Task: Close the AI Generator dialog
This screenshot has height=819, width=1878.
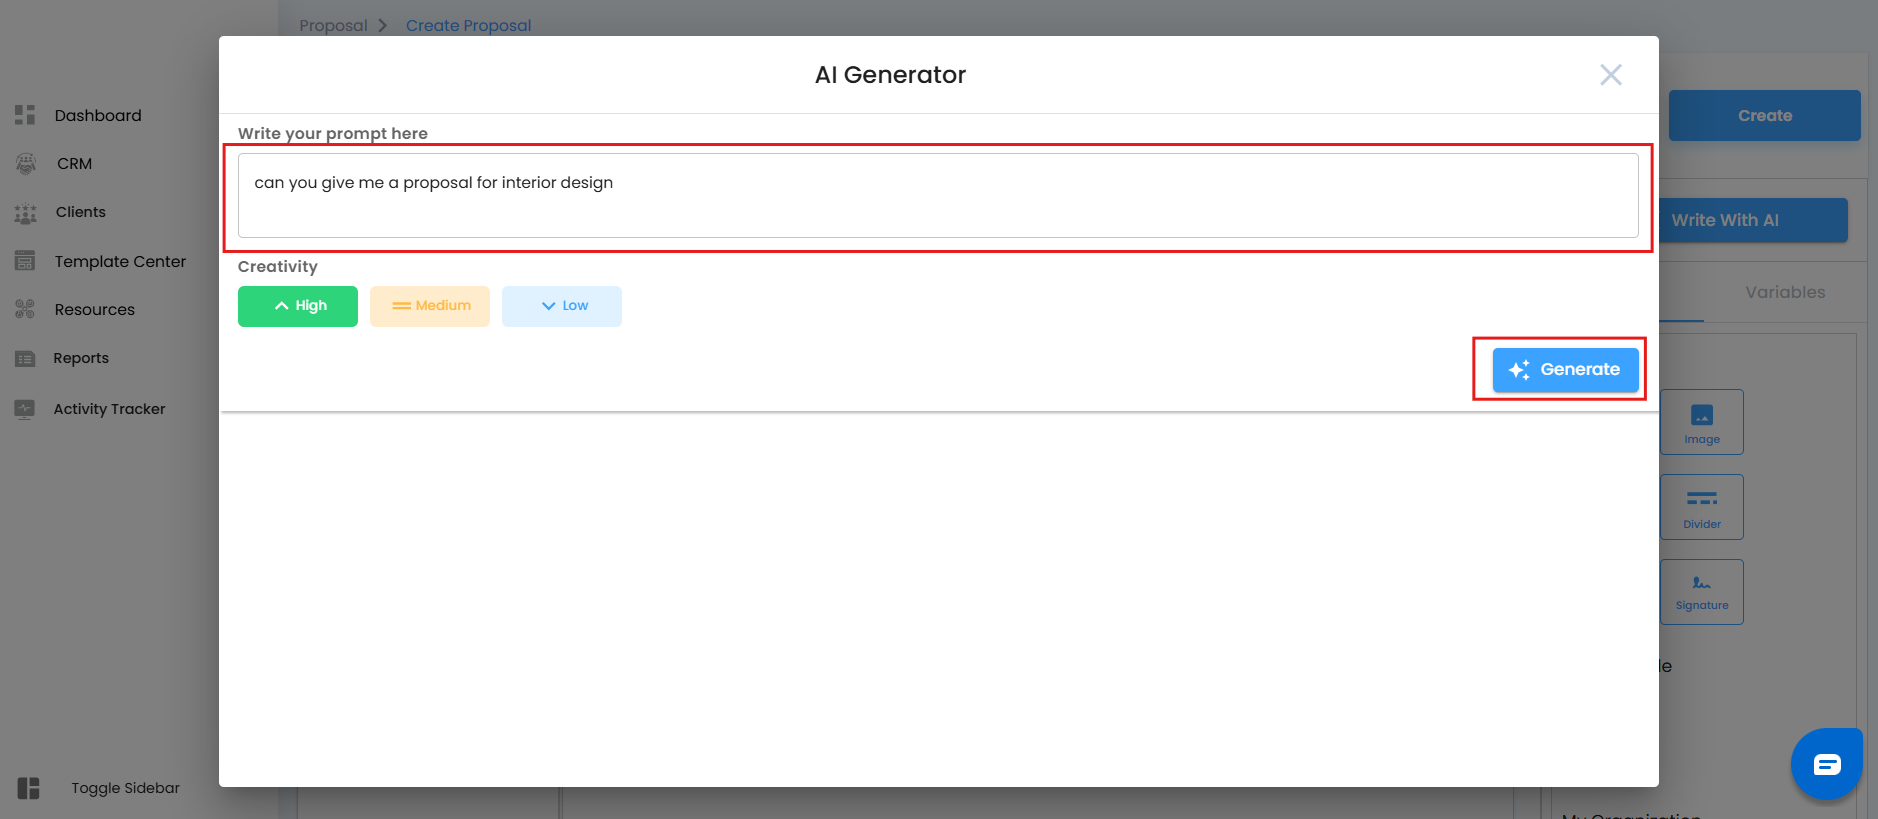Action: pyautogui.click(x=1610, y=75)
